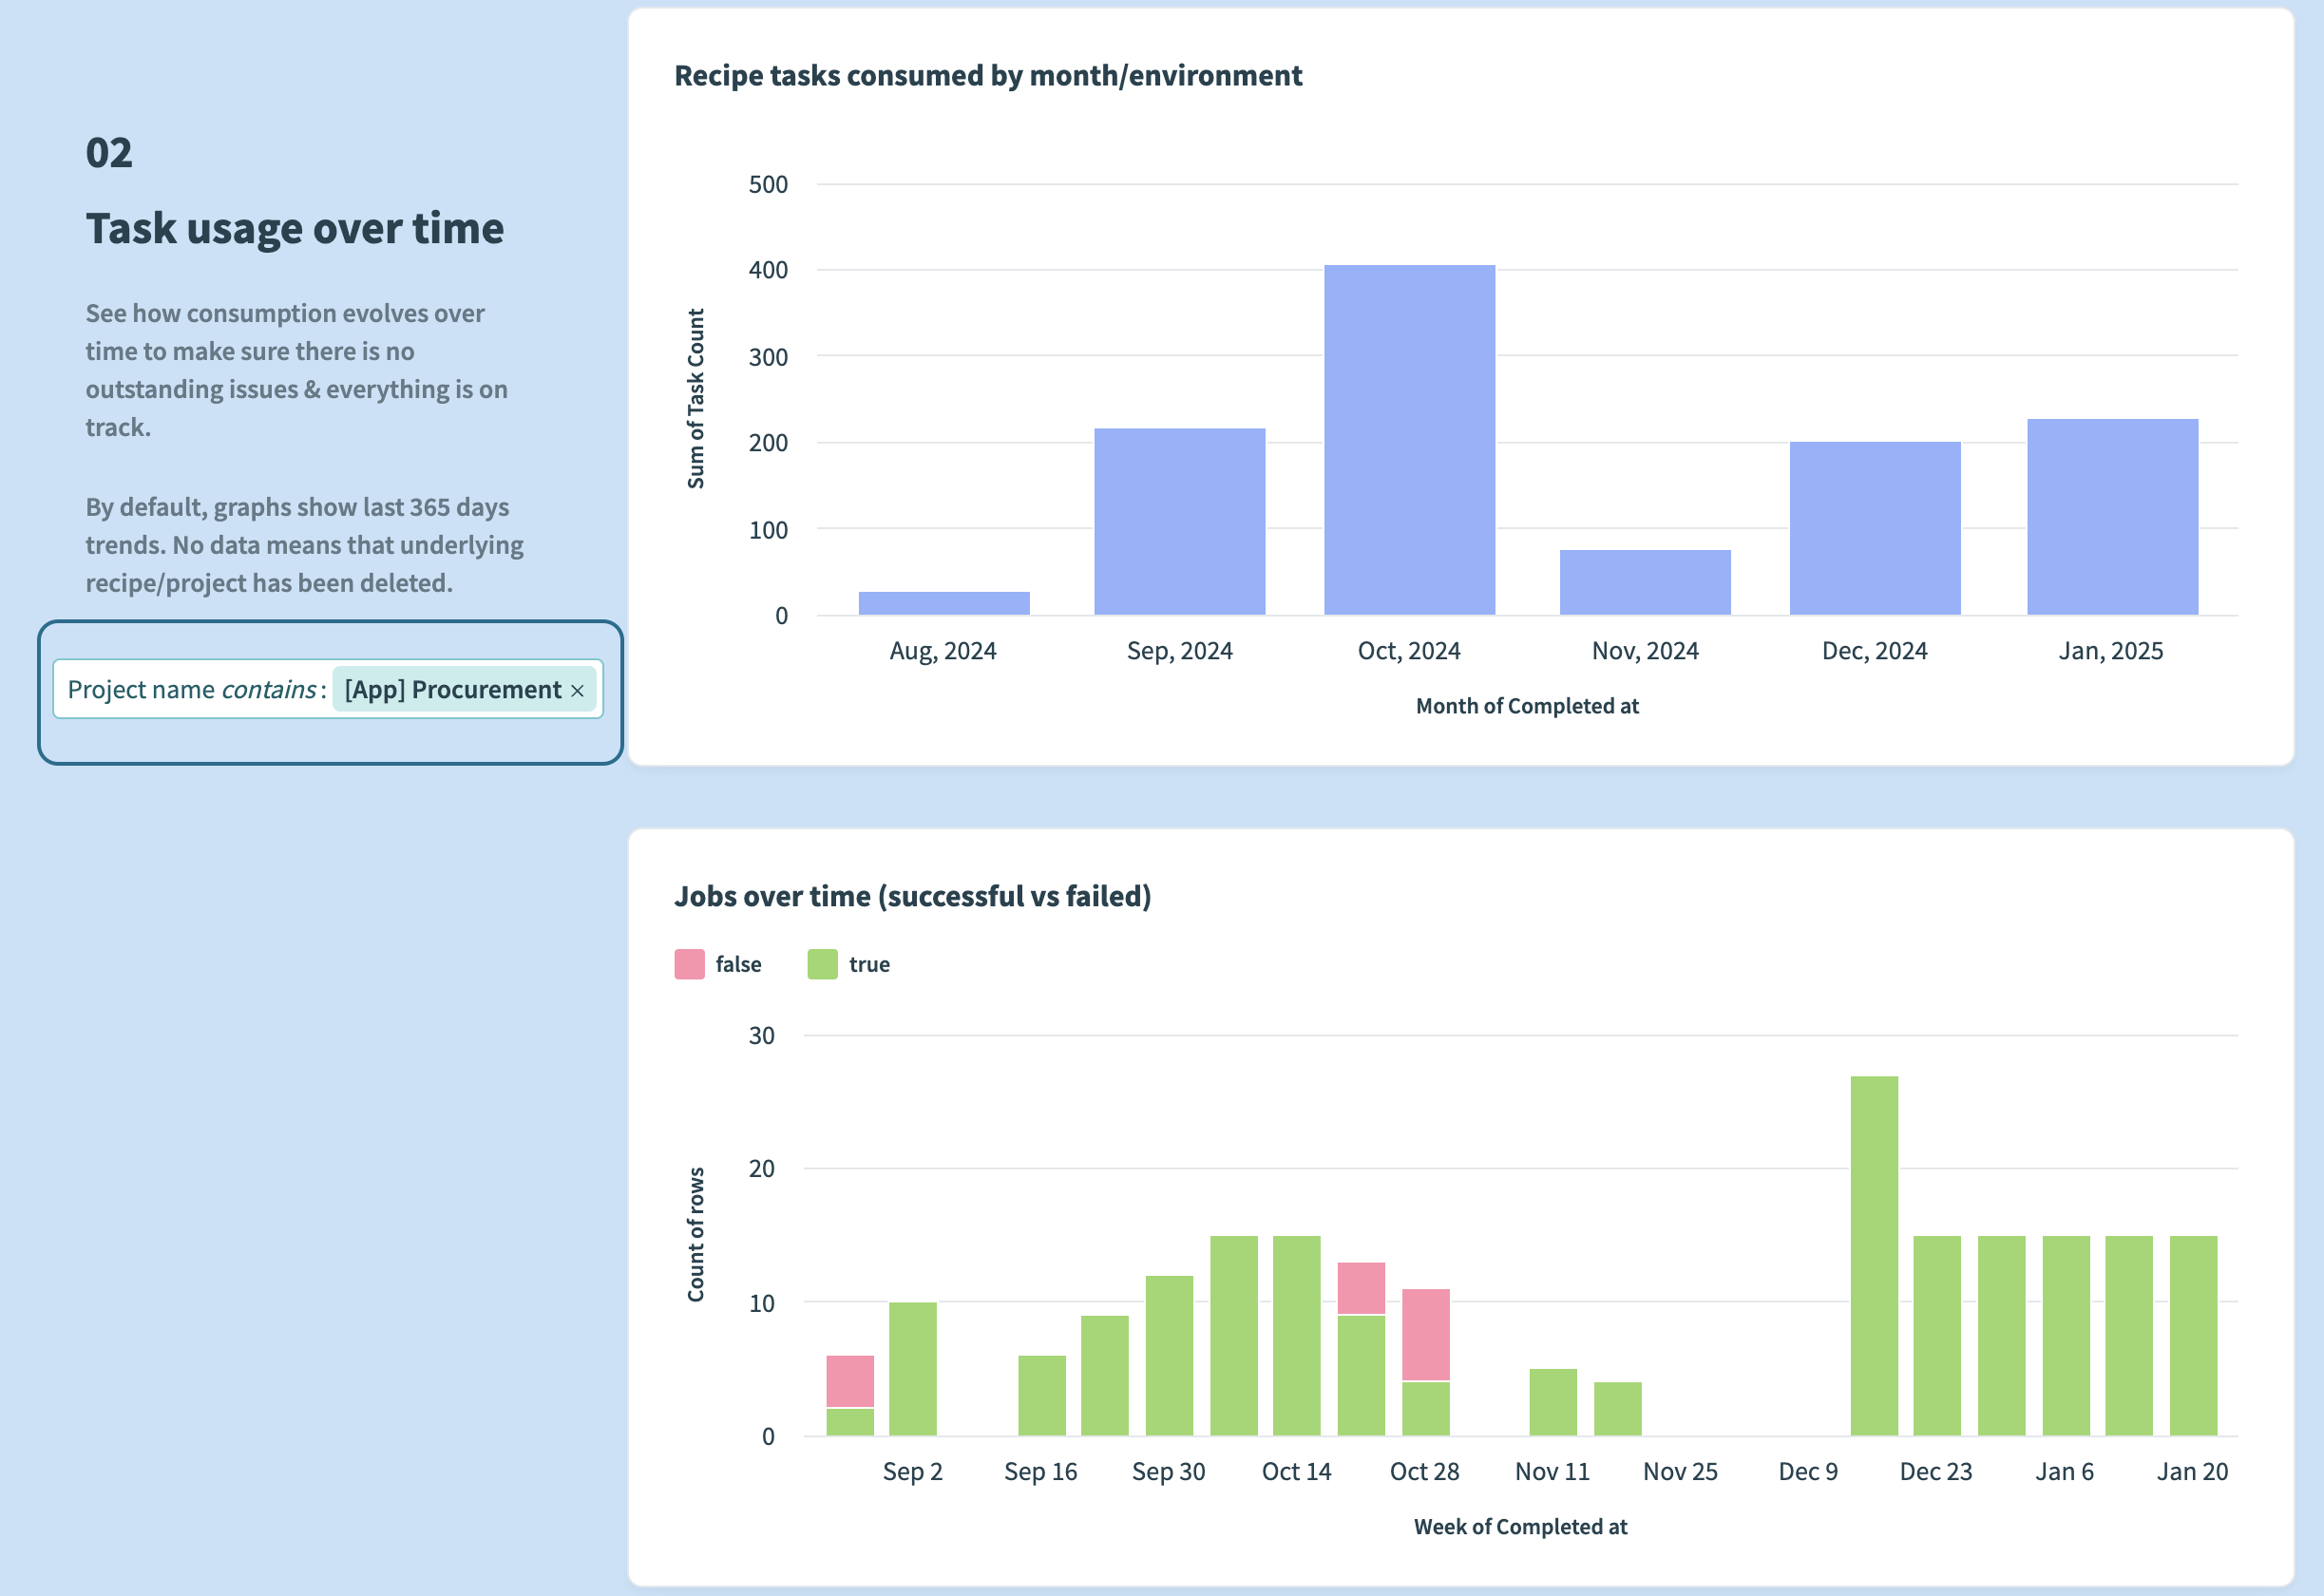Select the Sep, 2024 blue bar
The height and width of the screenshot is (1596, 2324).
1179,521
